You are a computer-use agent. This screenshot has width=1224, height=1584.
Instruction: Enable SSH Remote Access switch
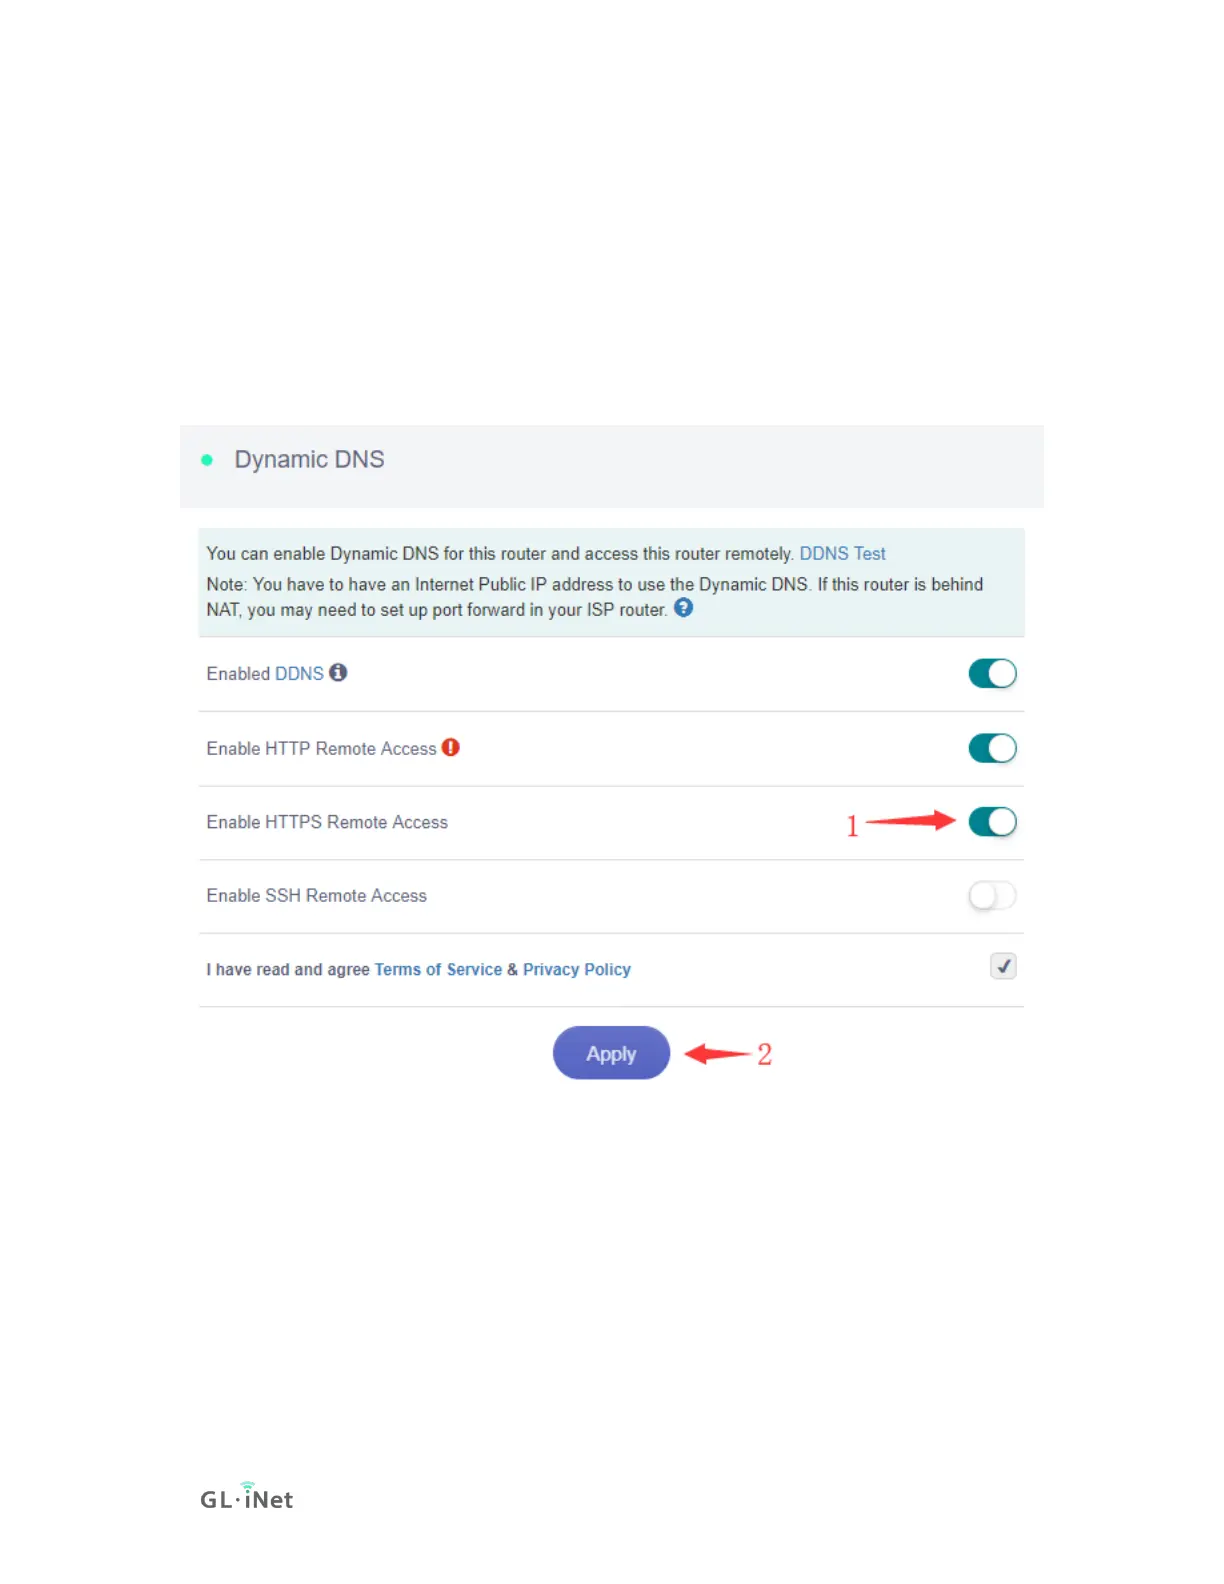(992, 896)
